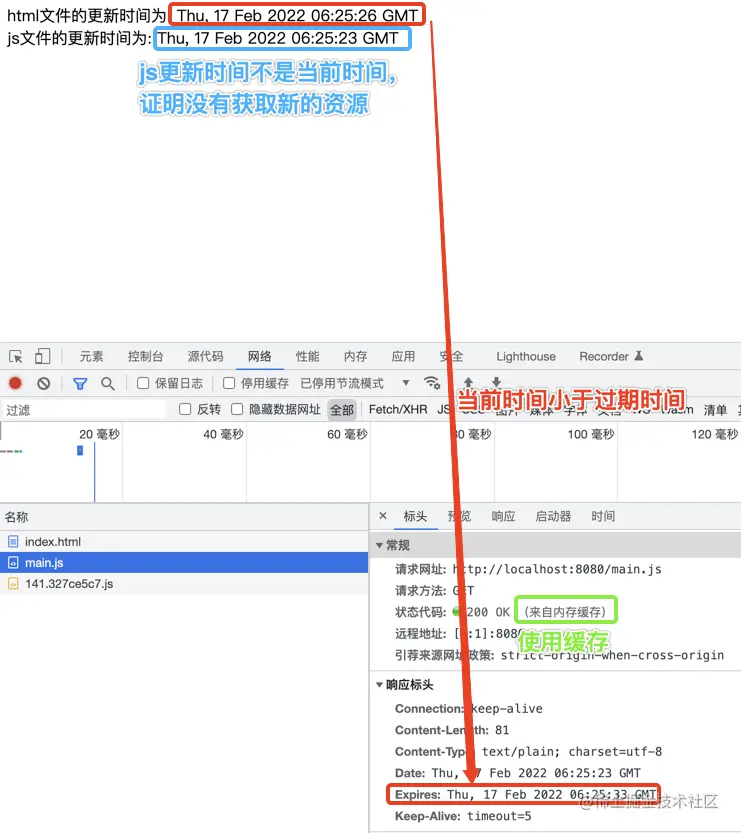Click the Keep-Alive: timeout=5 header
The width and height of the screenshot is (741, 833).
point(463,816)
